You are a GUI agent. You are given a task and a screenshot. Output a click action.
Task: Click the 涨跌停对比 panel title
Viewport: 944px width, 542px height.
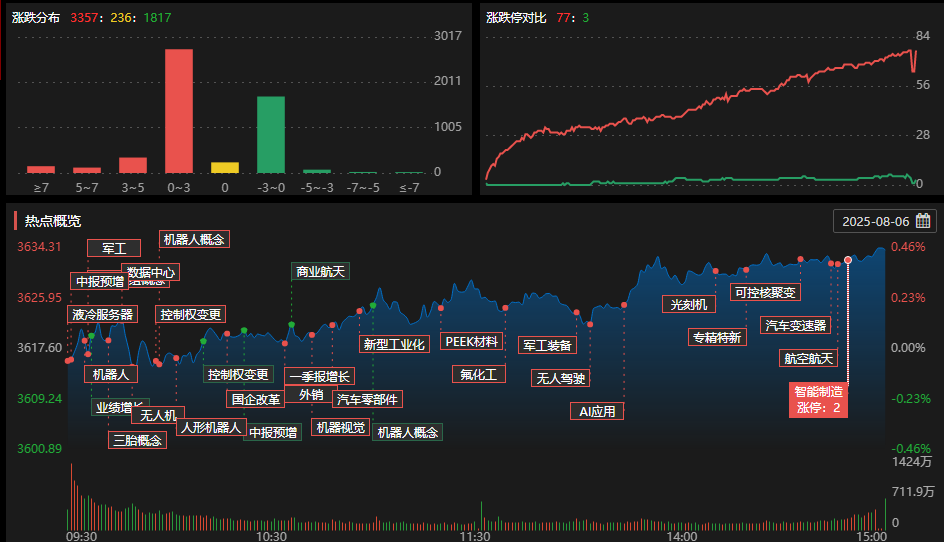coord(516,17)
